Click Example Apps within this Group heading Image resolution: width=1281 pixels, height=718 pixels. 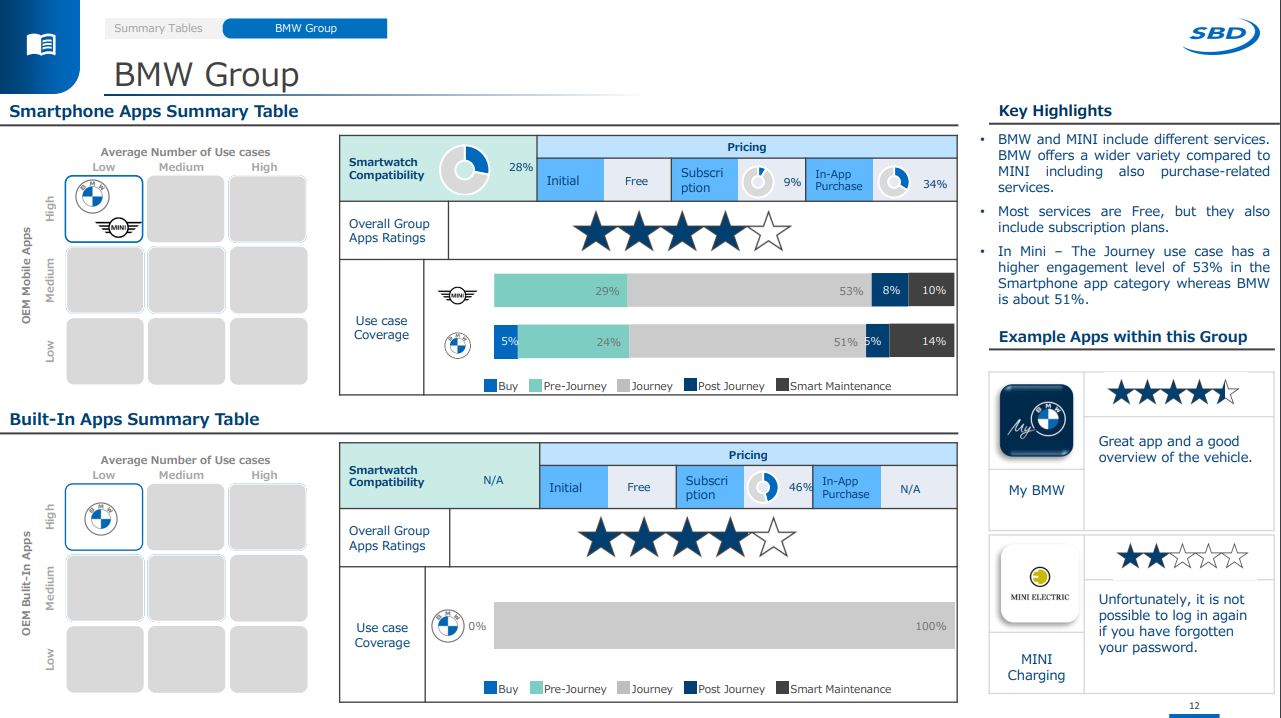[x=1123, y=337]
